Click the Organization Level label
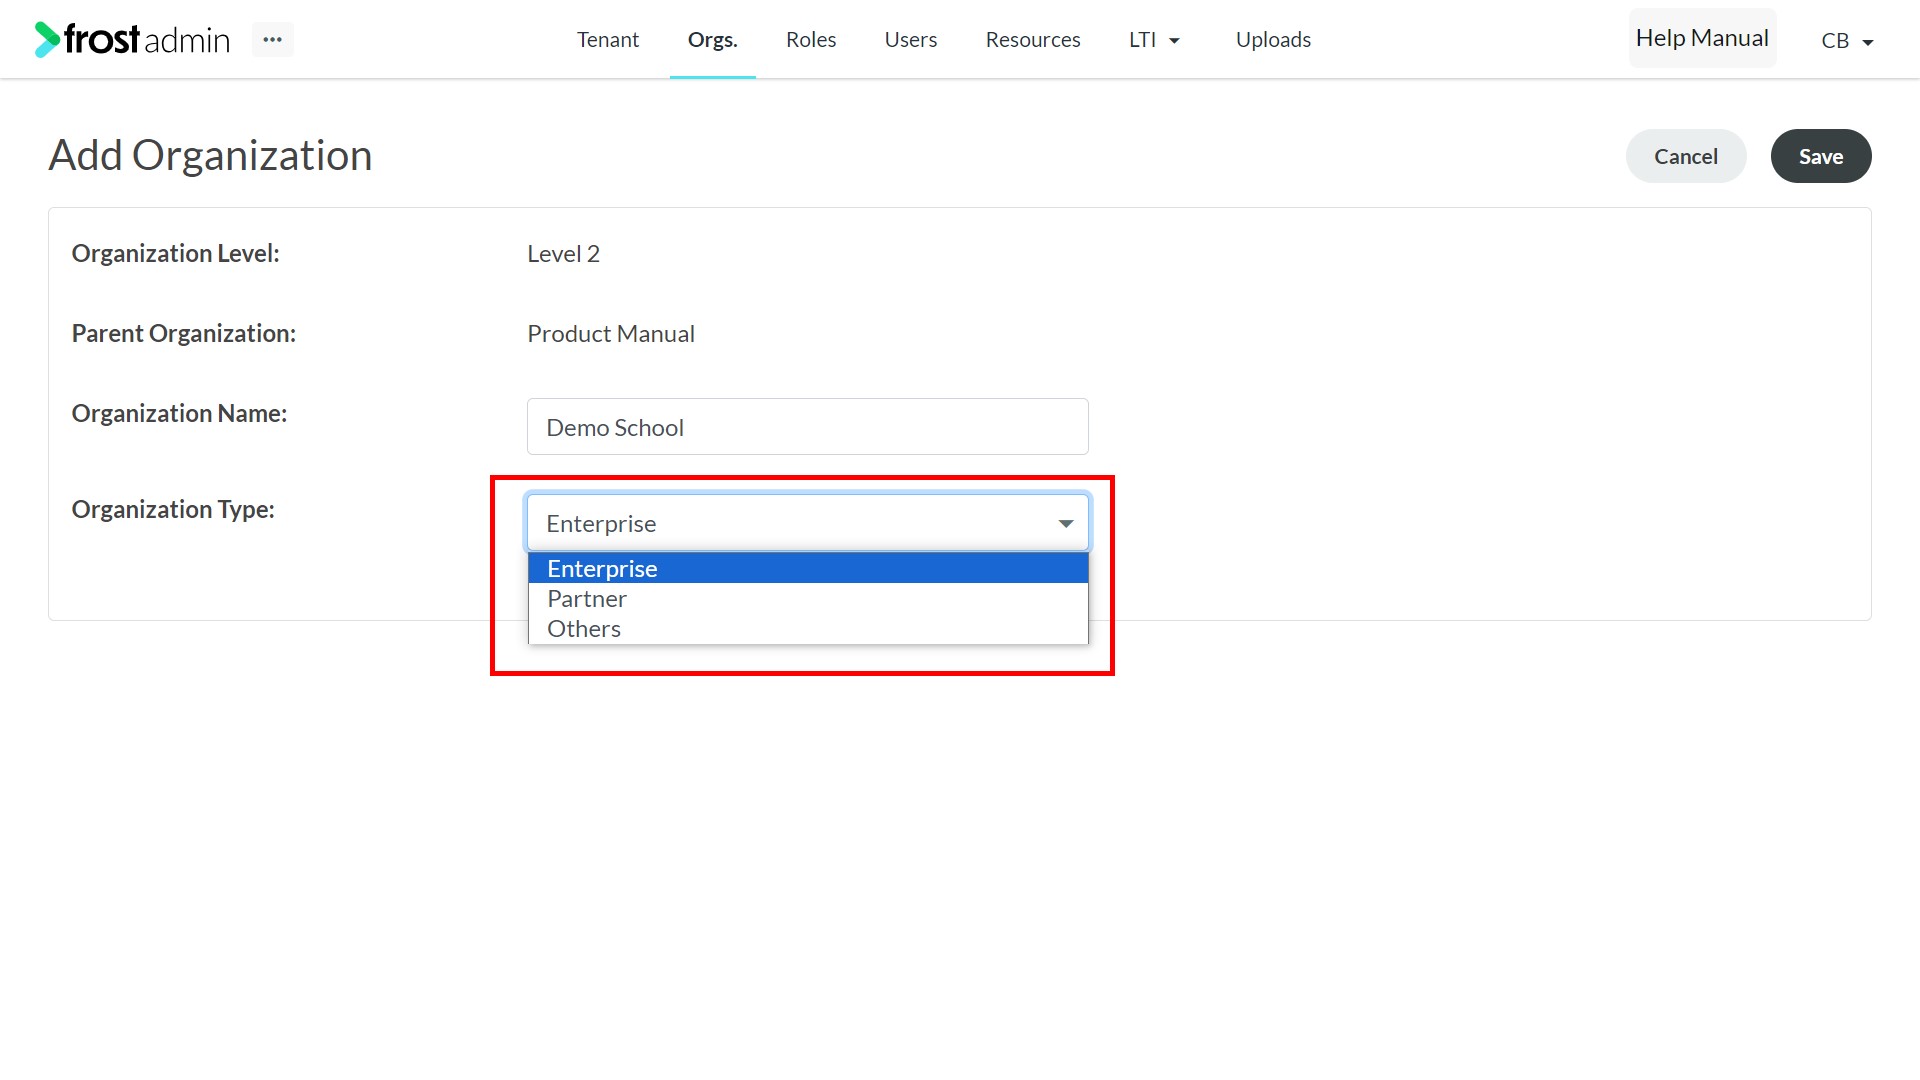The image size is (1920, 1080). (x=175, y=254)
